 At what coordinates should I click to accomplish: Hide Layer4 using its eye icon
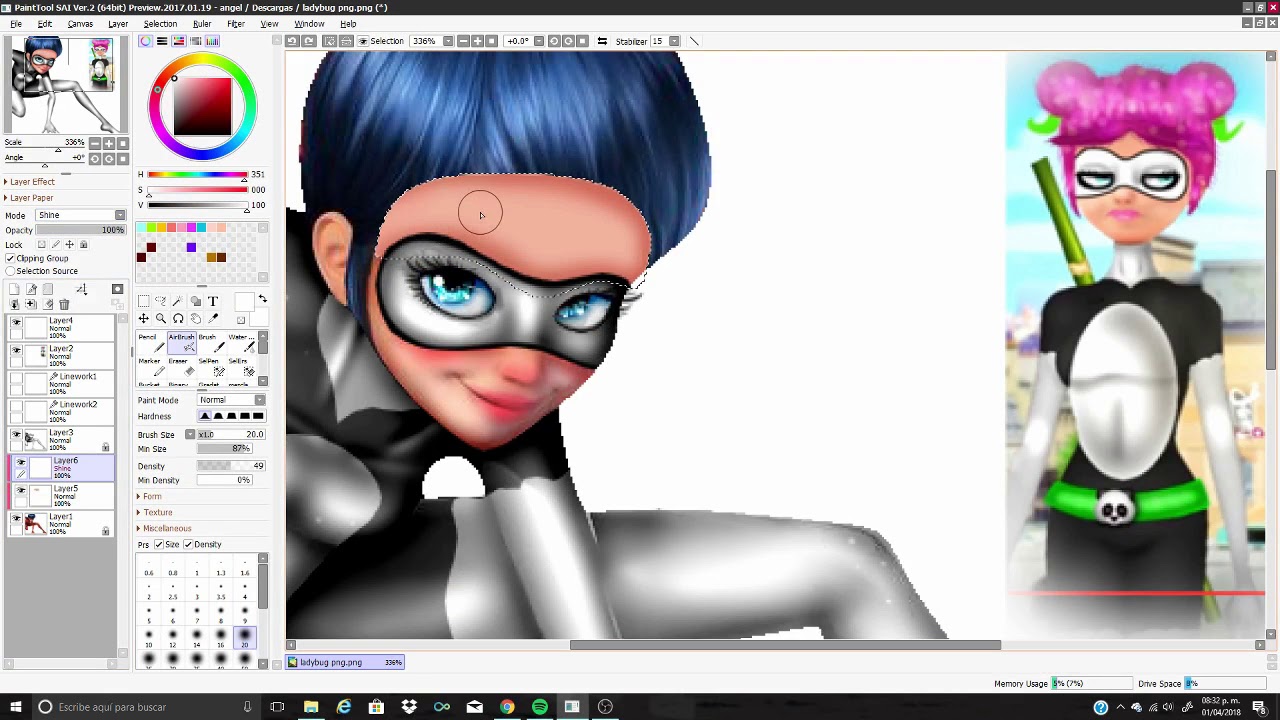coord(16,322)
